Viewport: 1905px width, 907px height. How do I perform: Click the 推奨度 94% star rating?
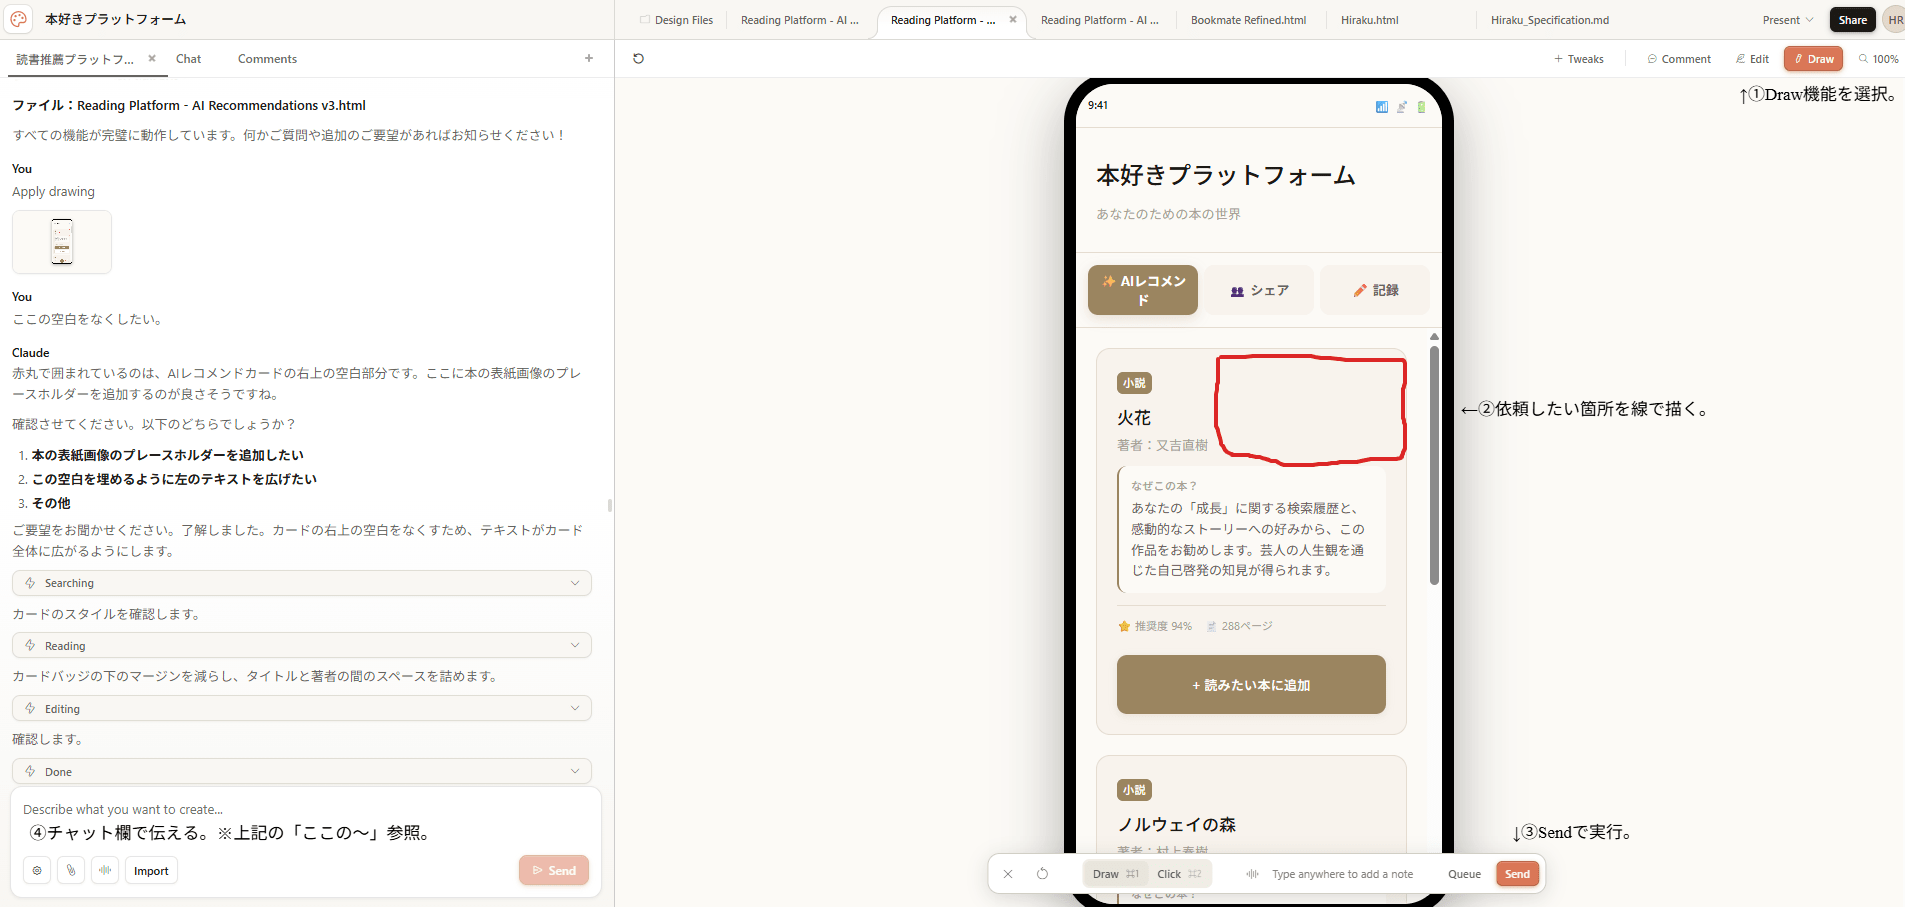click(x=1155, y=626)
